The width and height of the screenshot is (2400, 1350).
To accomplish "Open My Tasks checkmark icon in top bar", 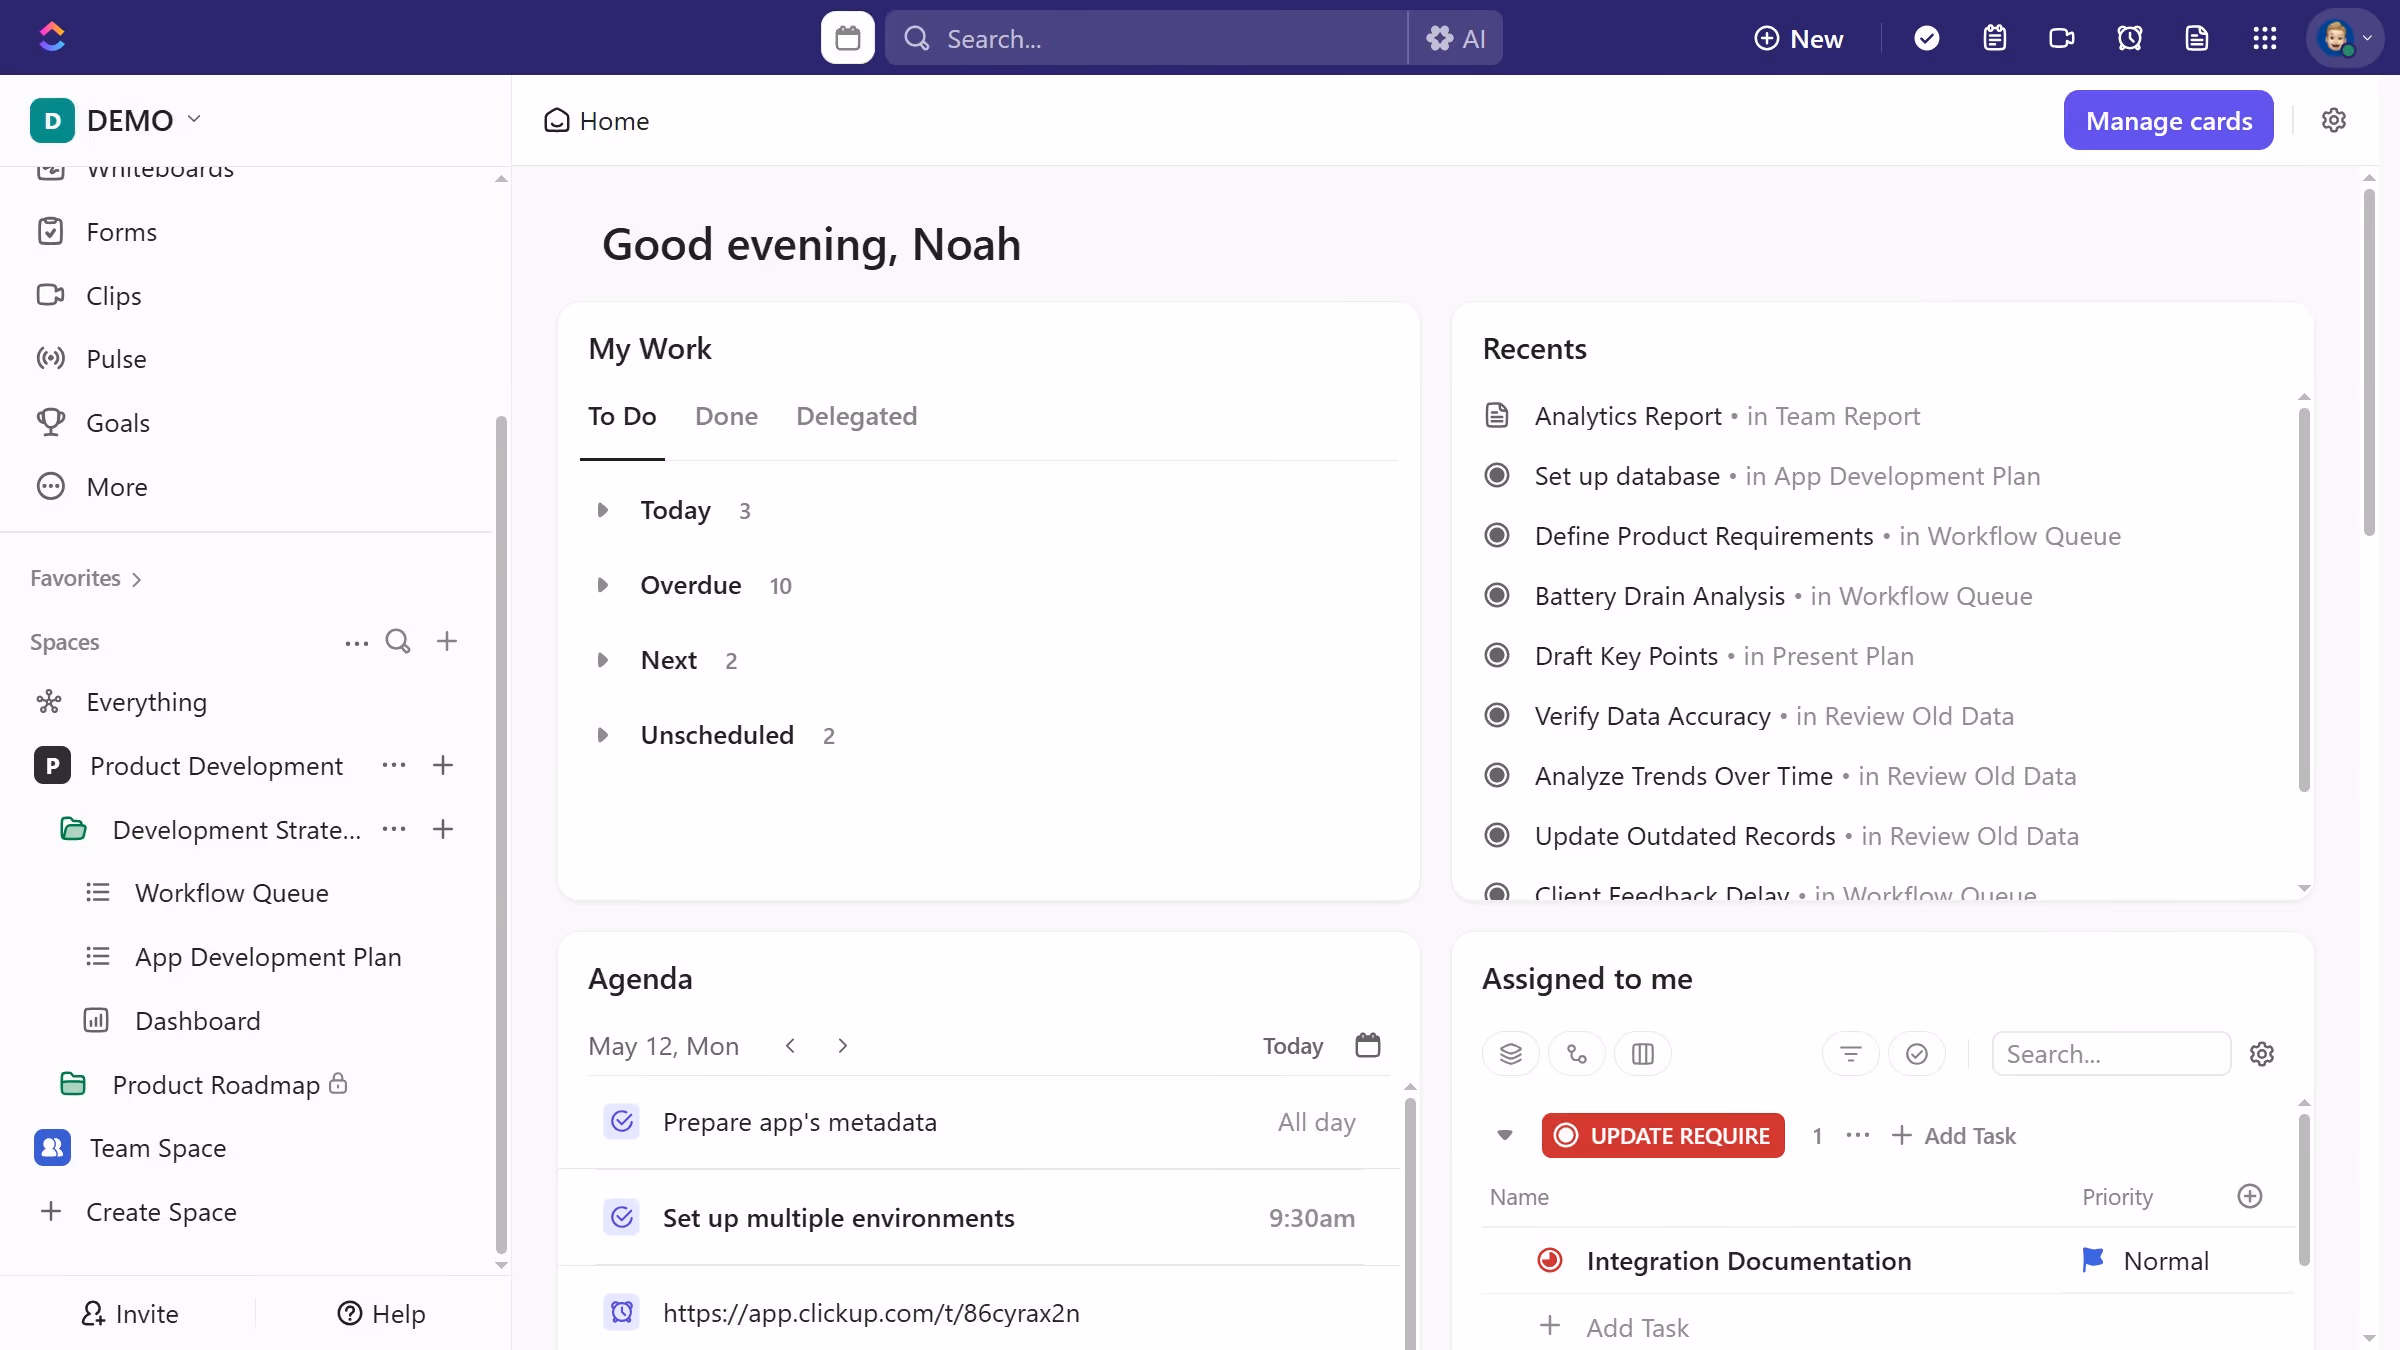I will tap(1926, 38).
